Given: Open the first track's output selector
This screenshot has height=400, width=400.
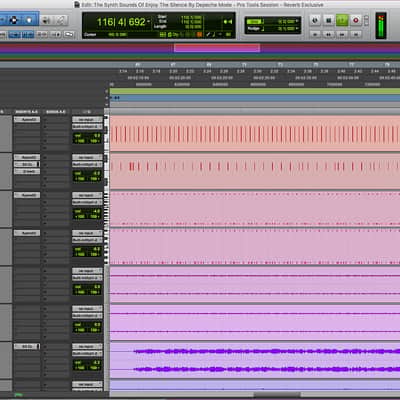Looking at the screenshot, I should [87, 126].
